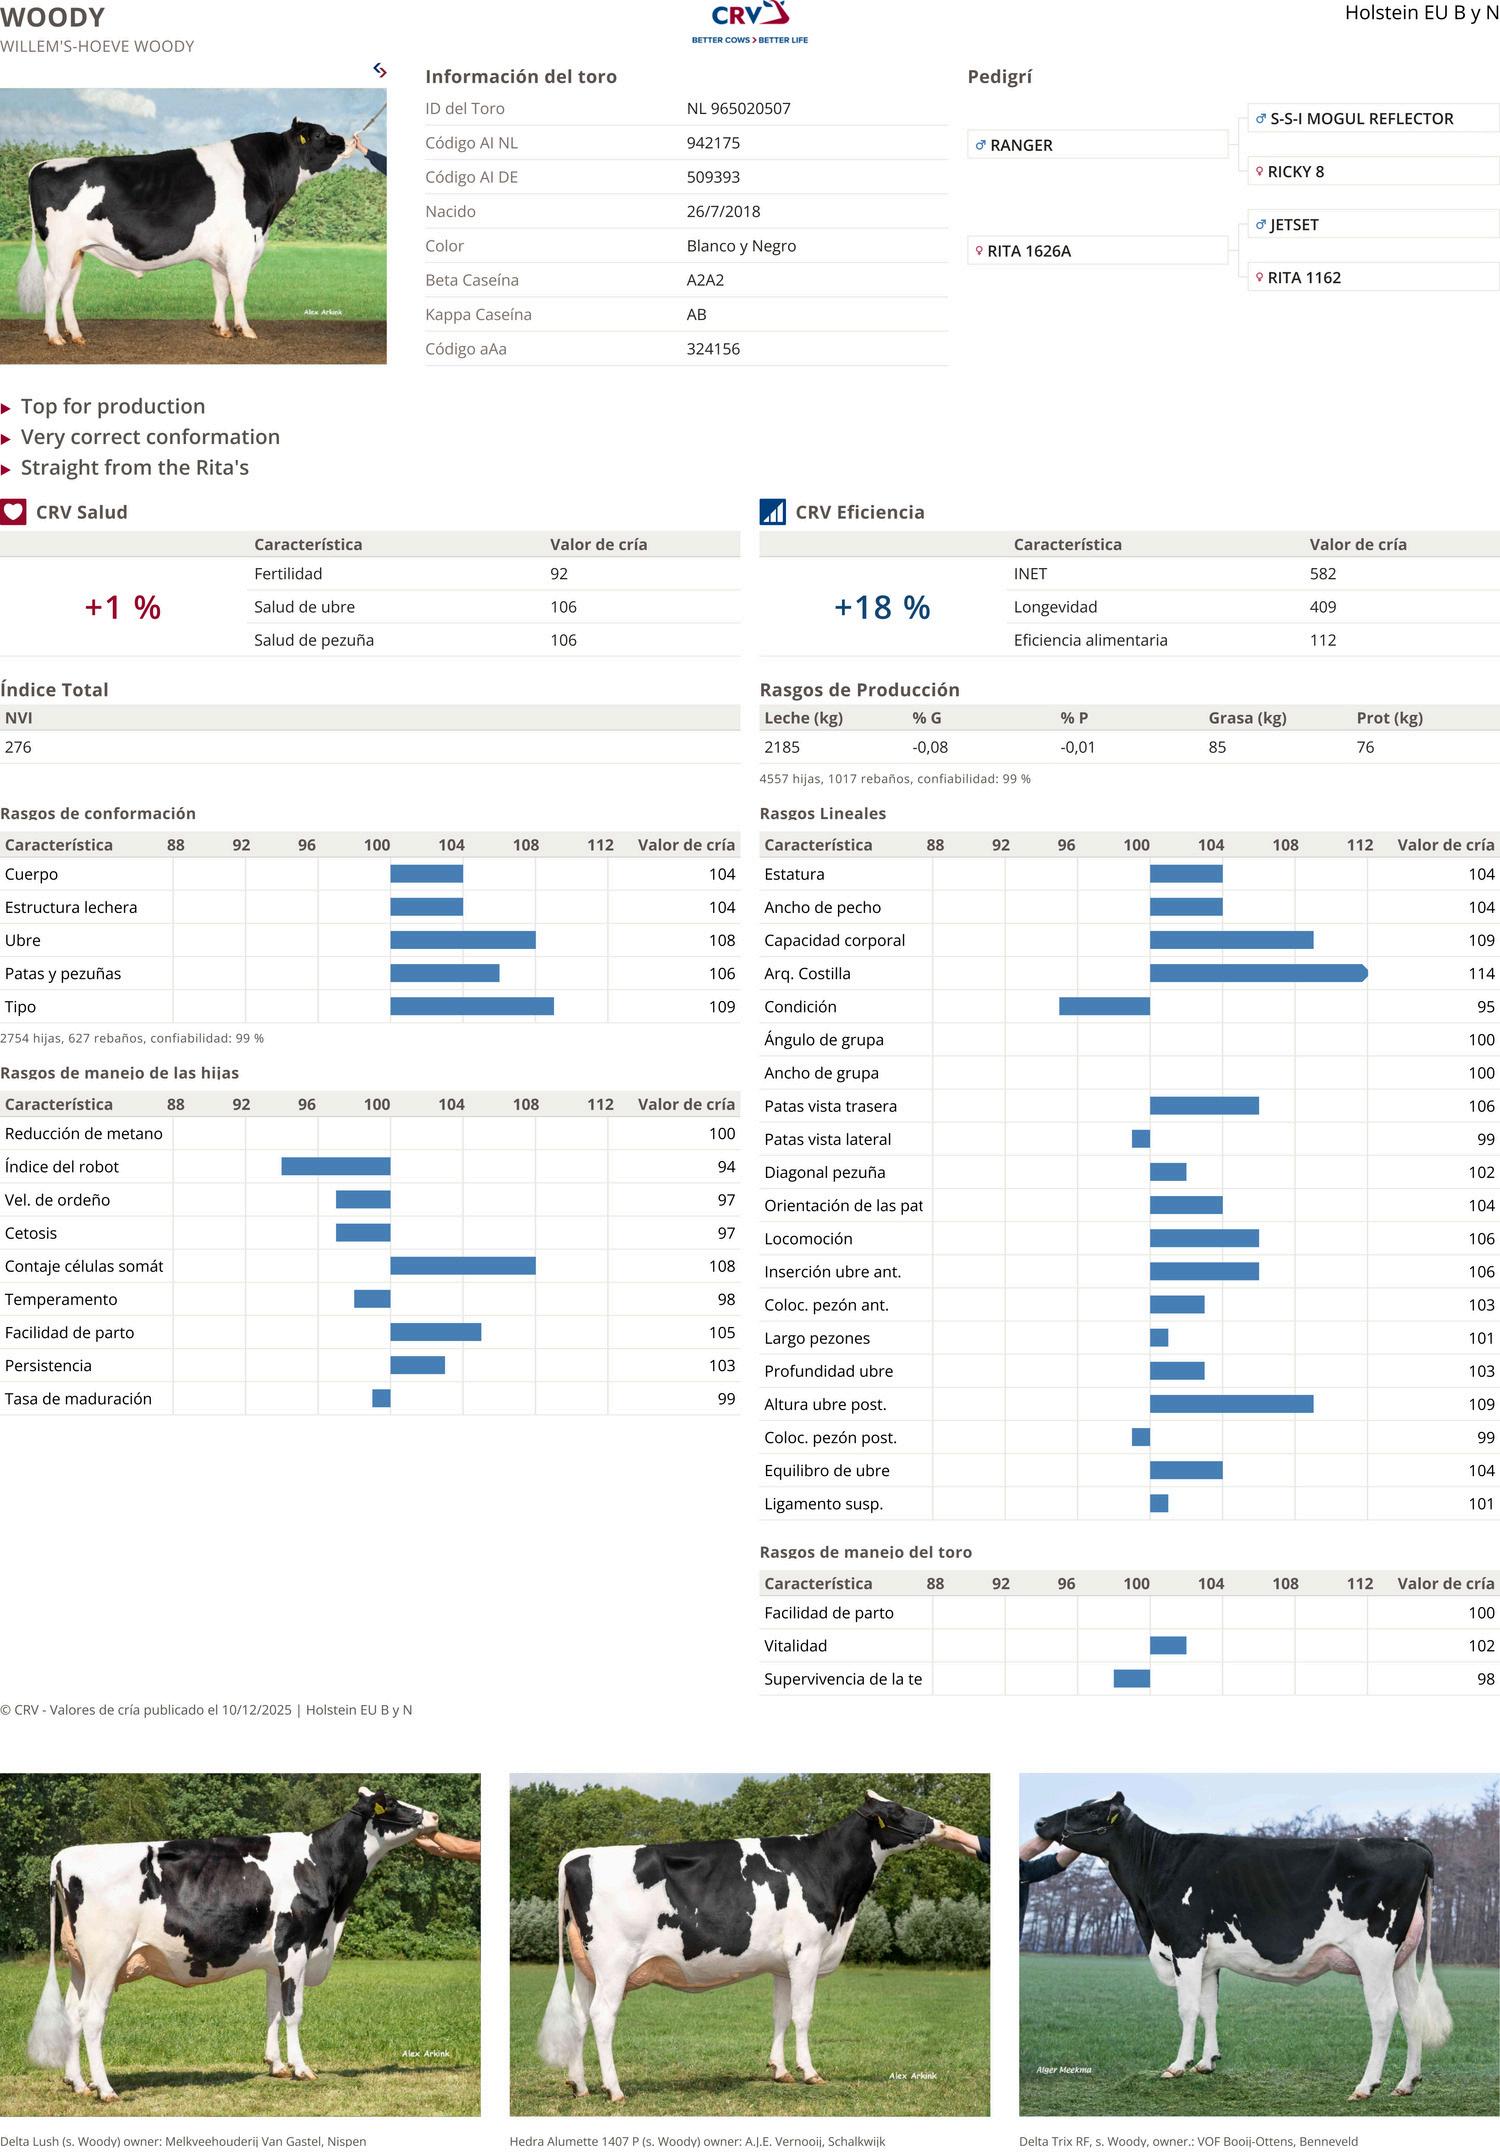This screenshot has width=1500, height=2153.
Task: Click bullet arrow before Very correct conformation
Action: tap(6, 439)
